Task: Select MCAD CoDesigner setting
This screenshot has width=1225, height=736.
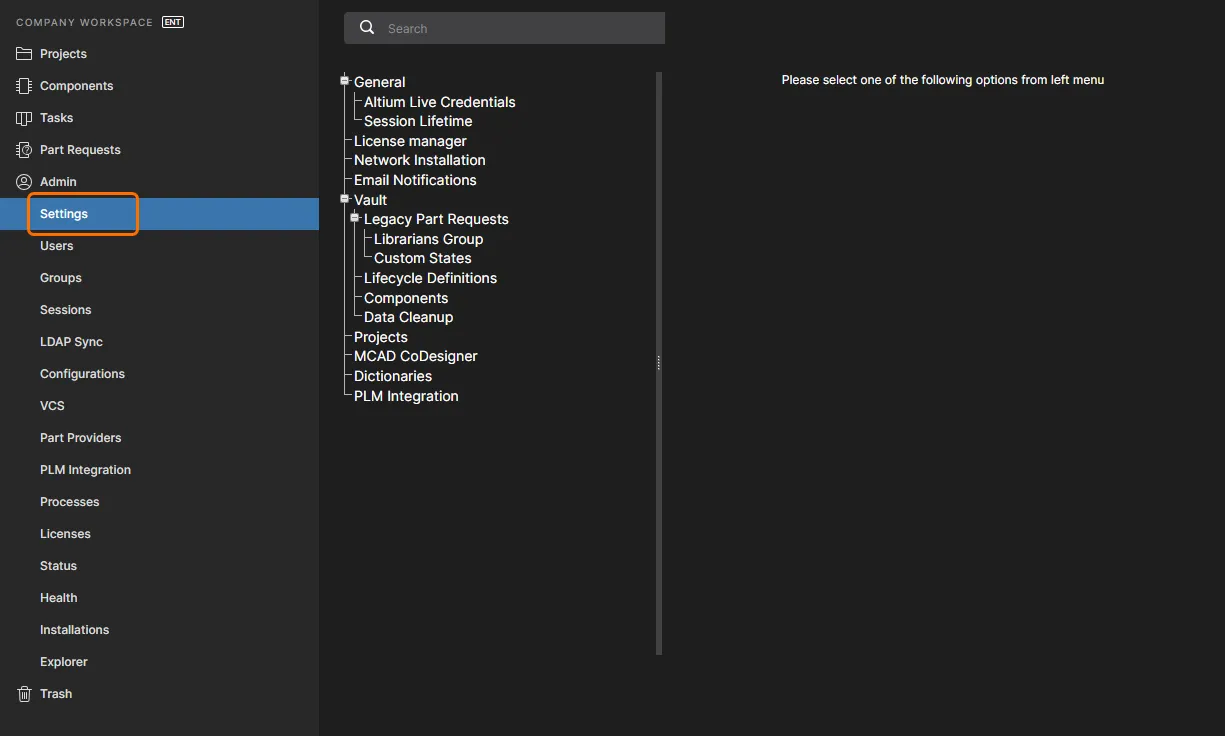Action: [x=416, y=356]
